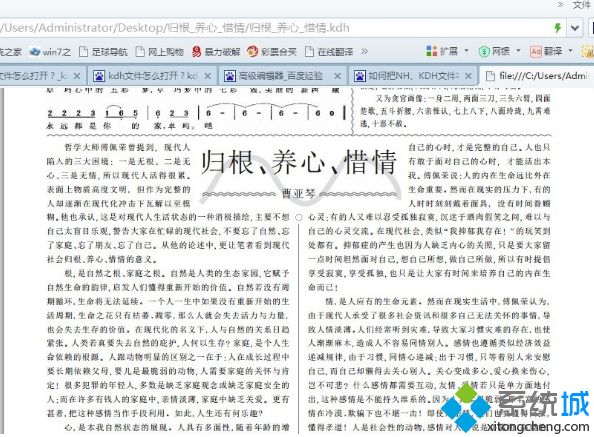Click the Baidu paw icon on 如何把NH tab
This screenshot has width=594, height=437.
(360, 76)
